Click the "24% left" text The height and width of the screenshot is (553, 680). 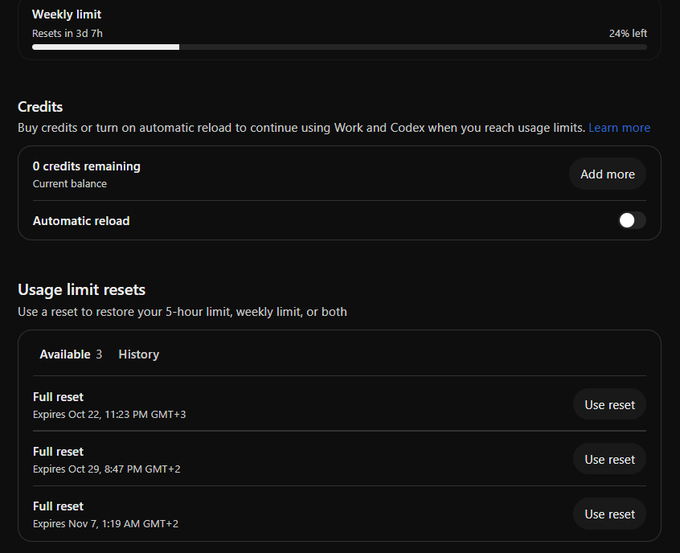coord(628,33)
